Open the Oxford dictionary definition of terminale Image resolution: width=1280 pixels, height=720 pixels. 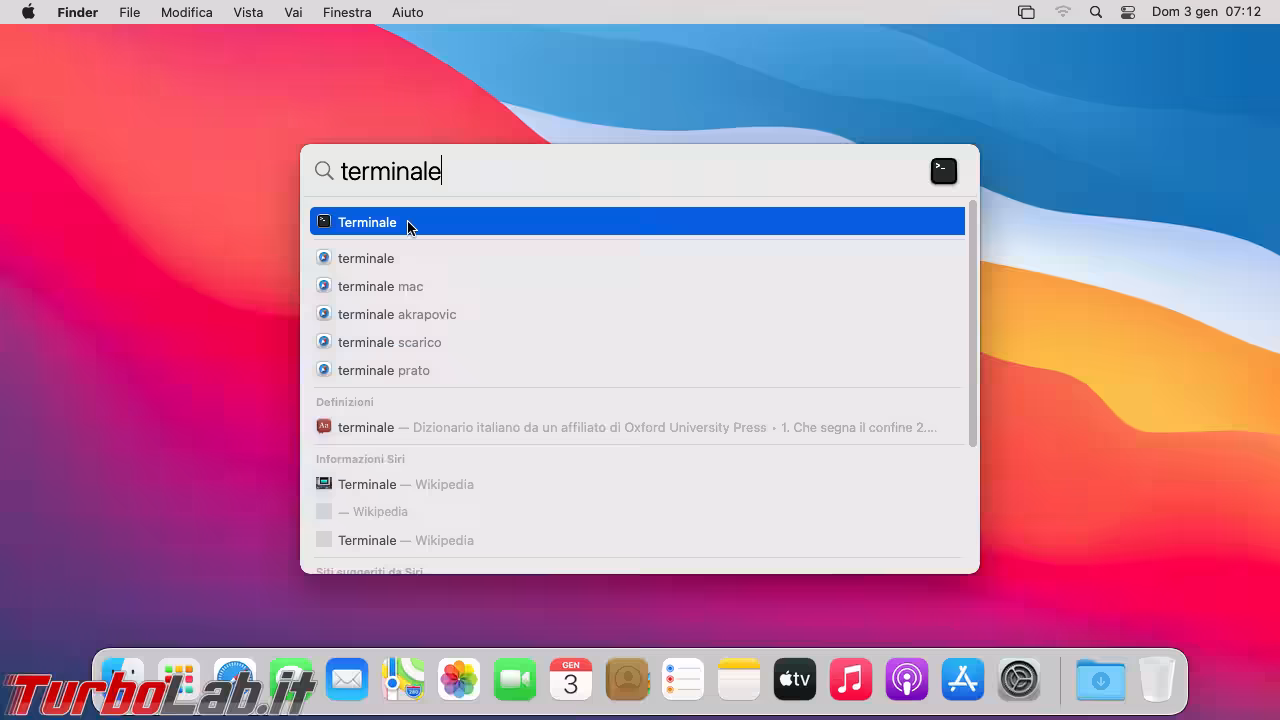636,427
